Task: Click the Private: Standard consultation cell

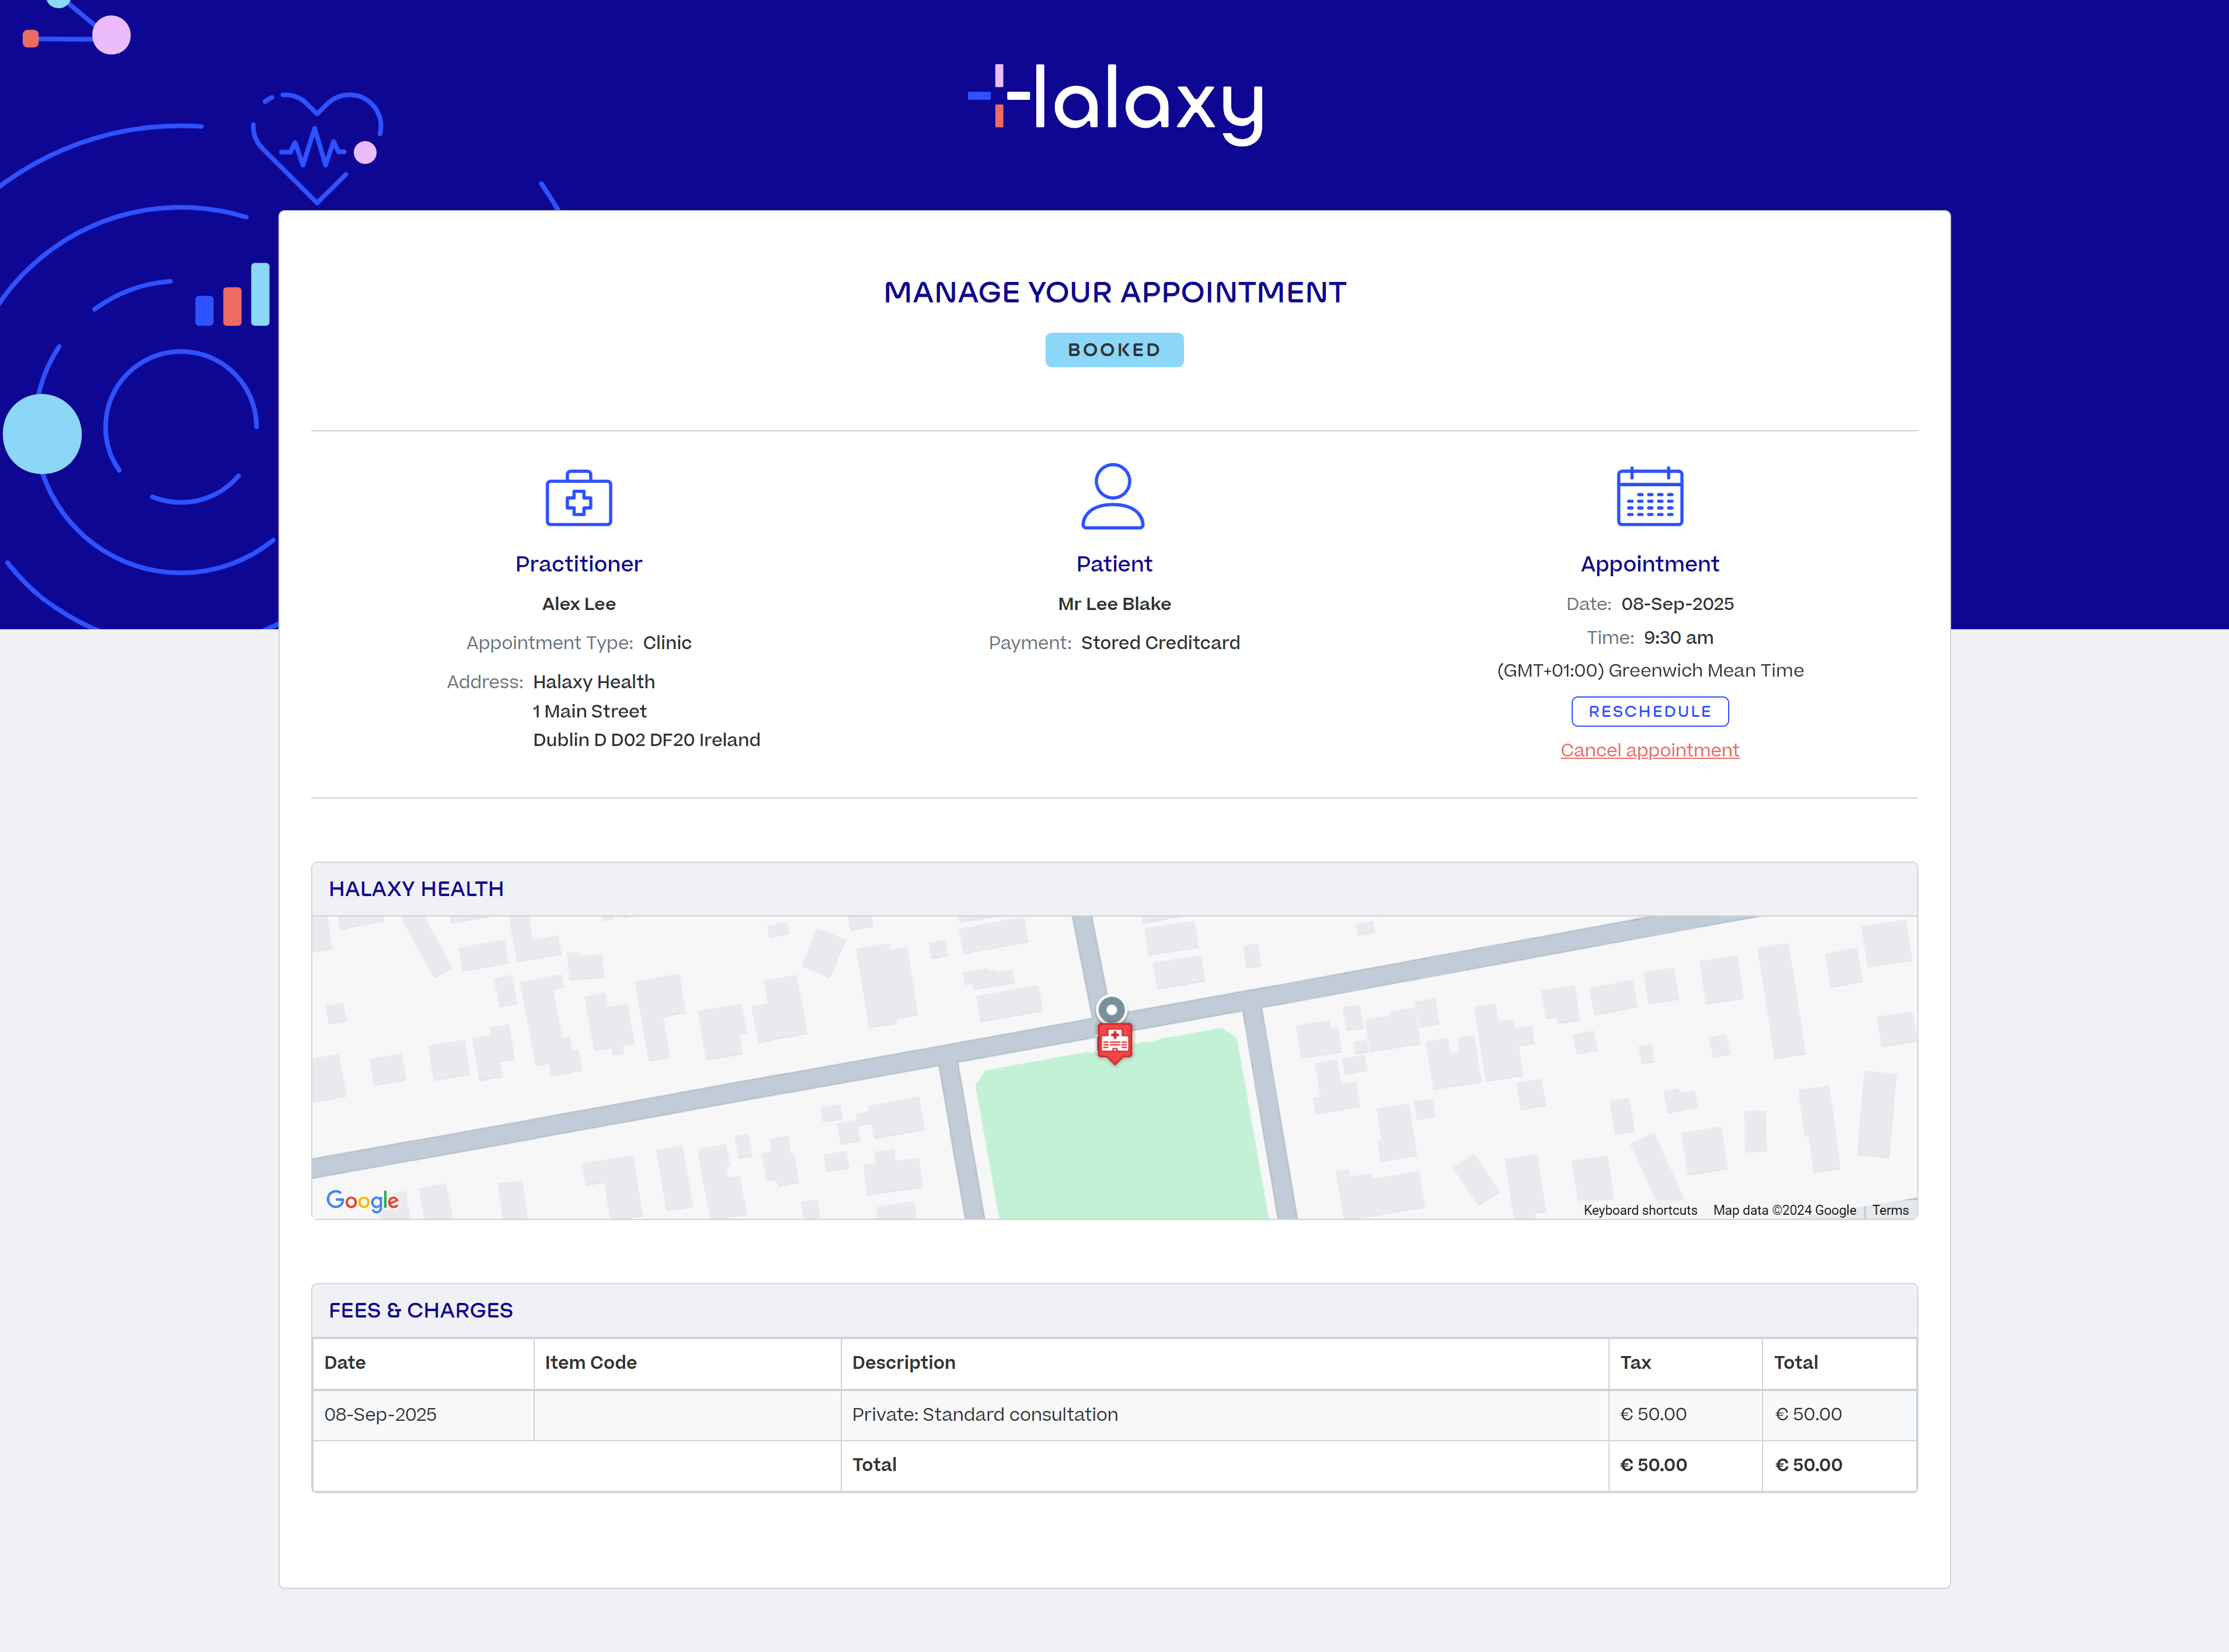Action: 1224,1414
